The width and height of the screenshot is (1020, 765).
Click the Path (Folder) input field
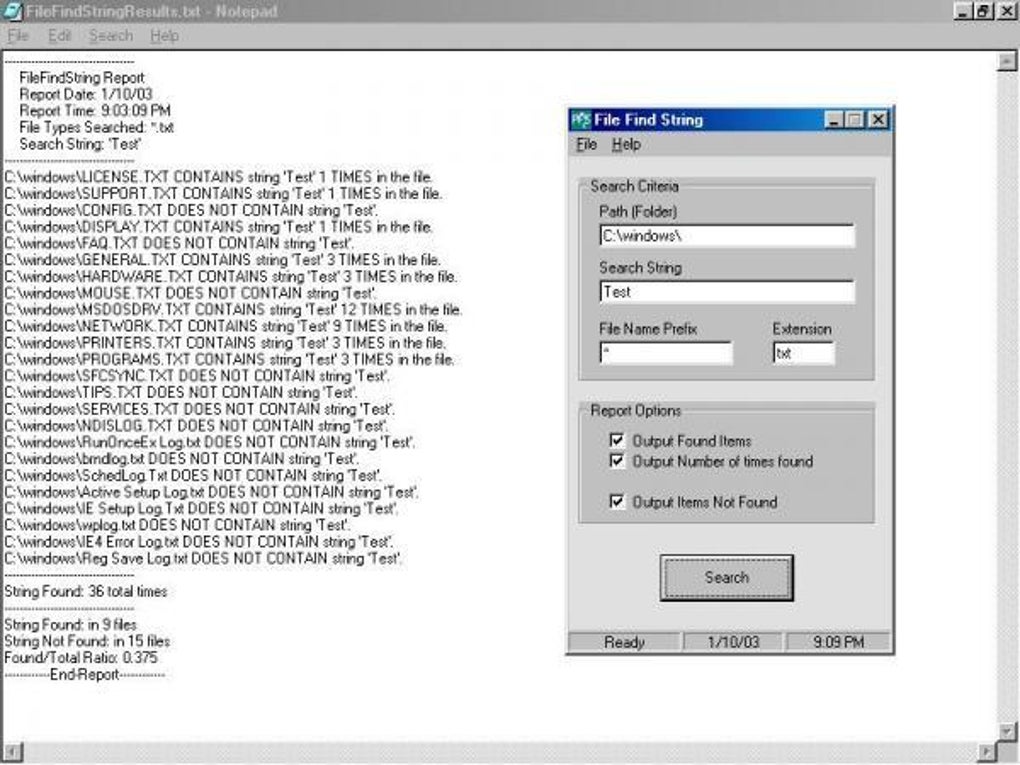(727, 235)
